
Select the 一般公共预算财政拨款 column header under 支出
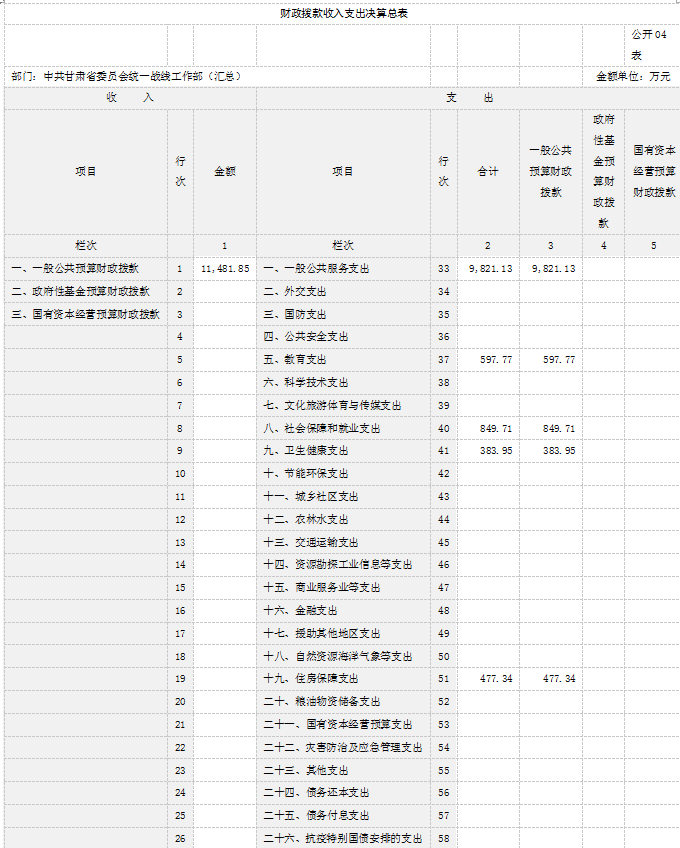(550, 171)
